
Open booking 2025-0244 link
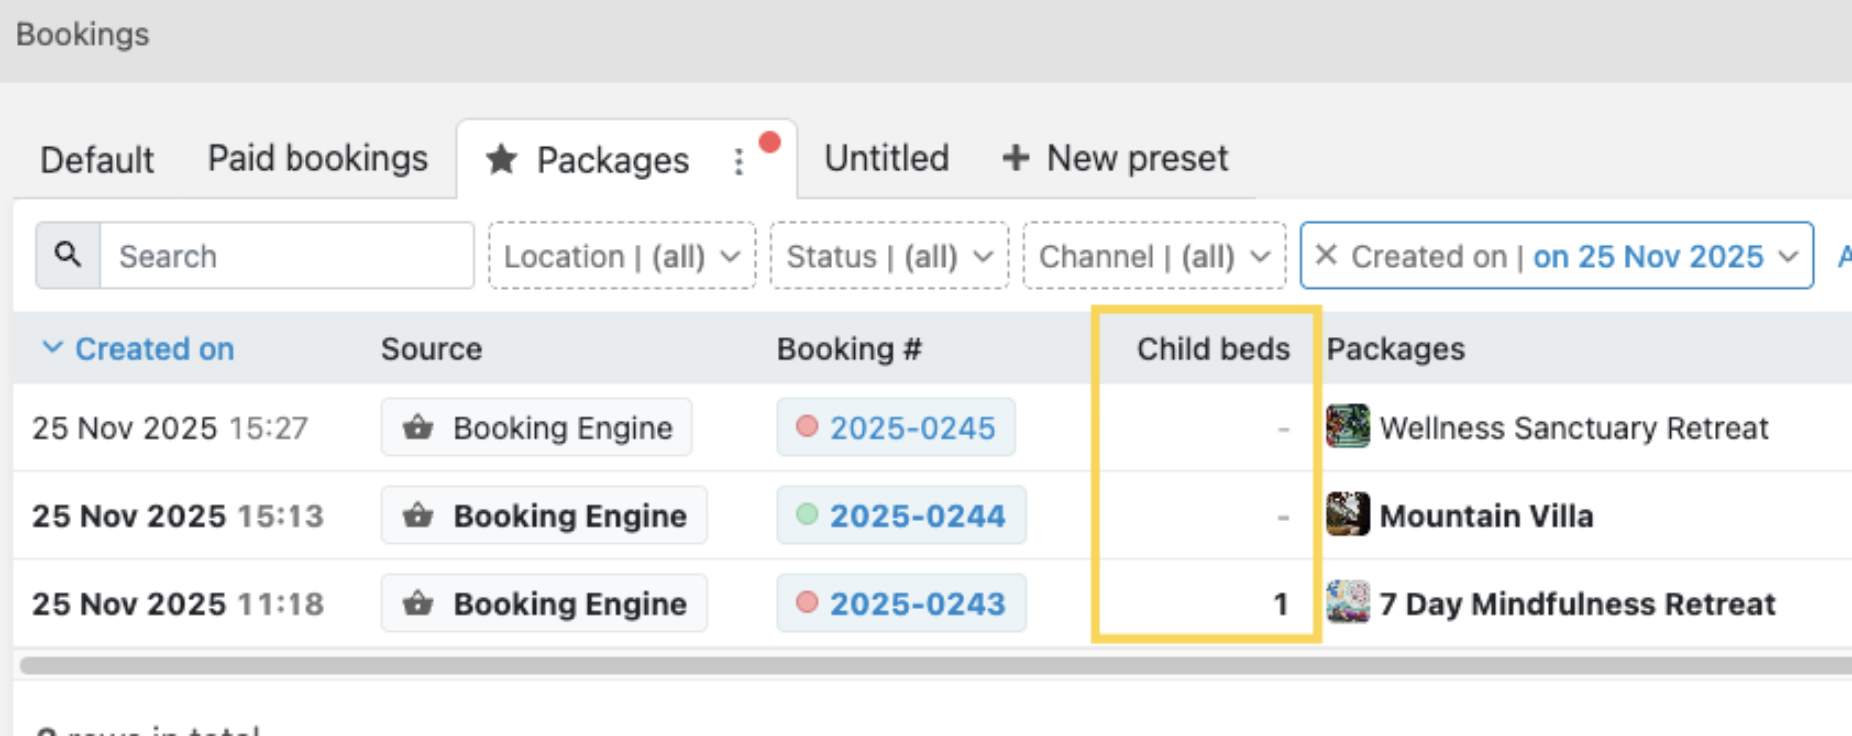[x=917, y=516]
